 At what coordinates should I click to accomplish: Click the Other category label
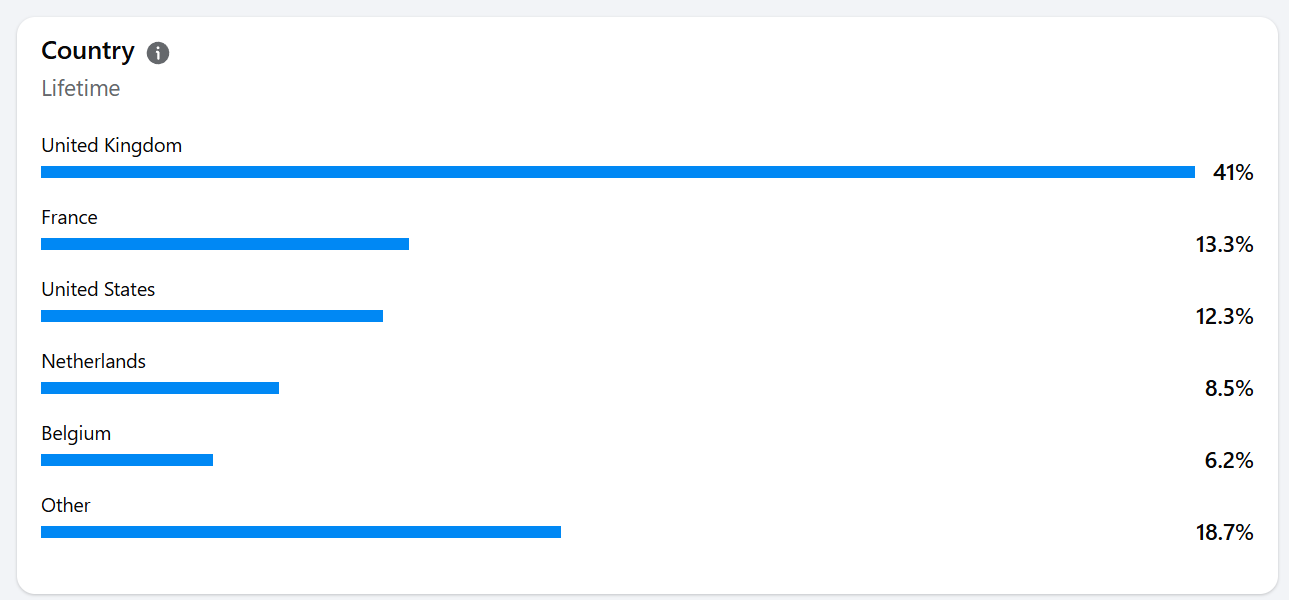pyautogui.click(x=66, y=505)
